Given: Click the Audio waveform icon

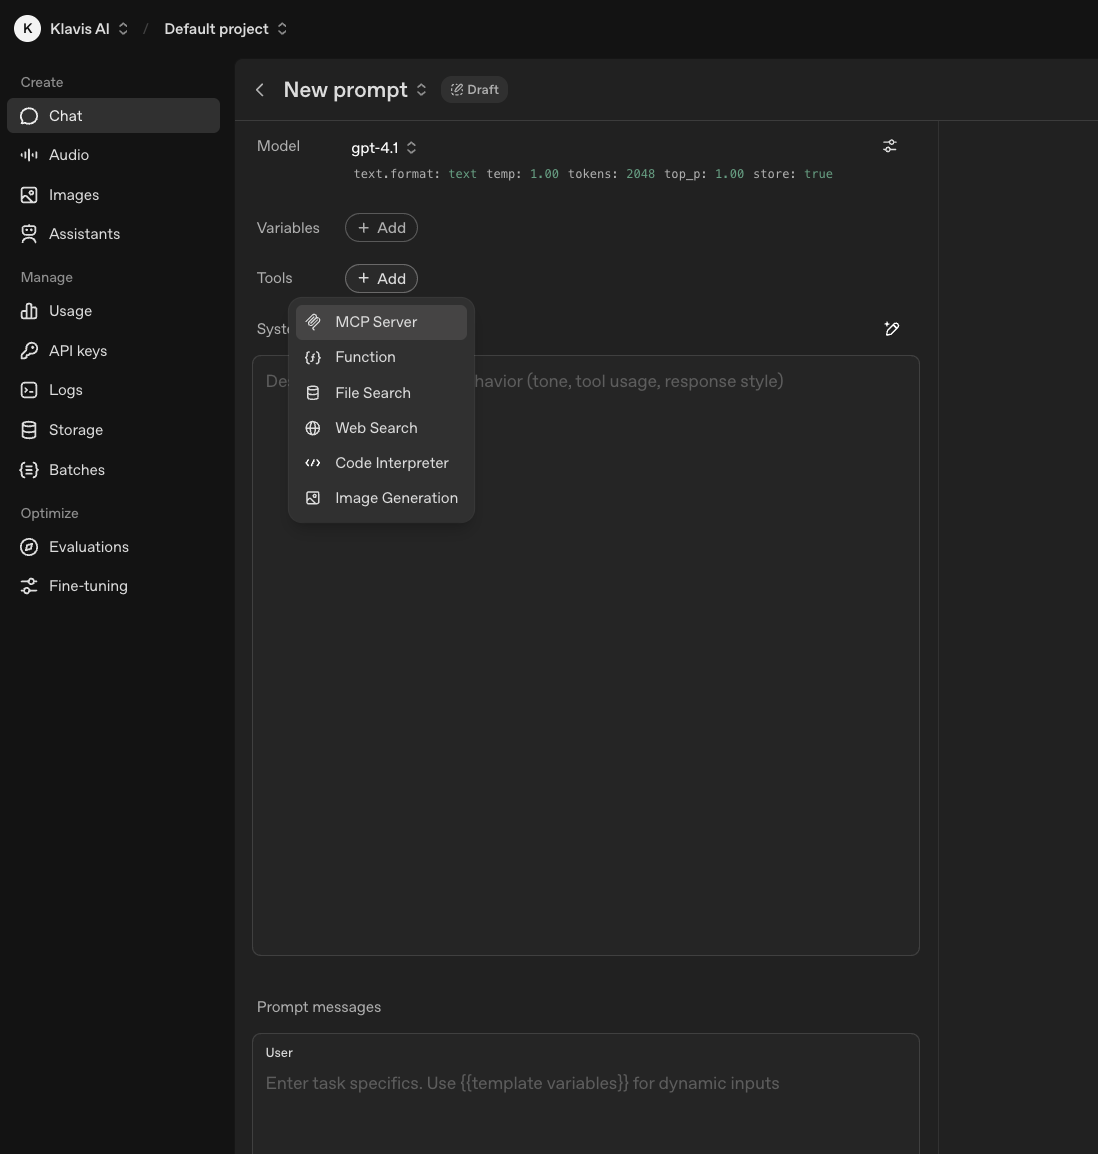Looking at the screenshot, I should pos(29,155).
